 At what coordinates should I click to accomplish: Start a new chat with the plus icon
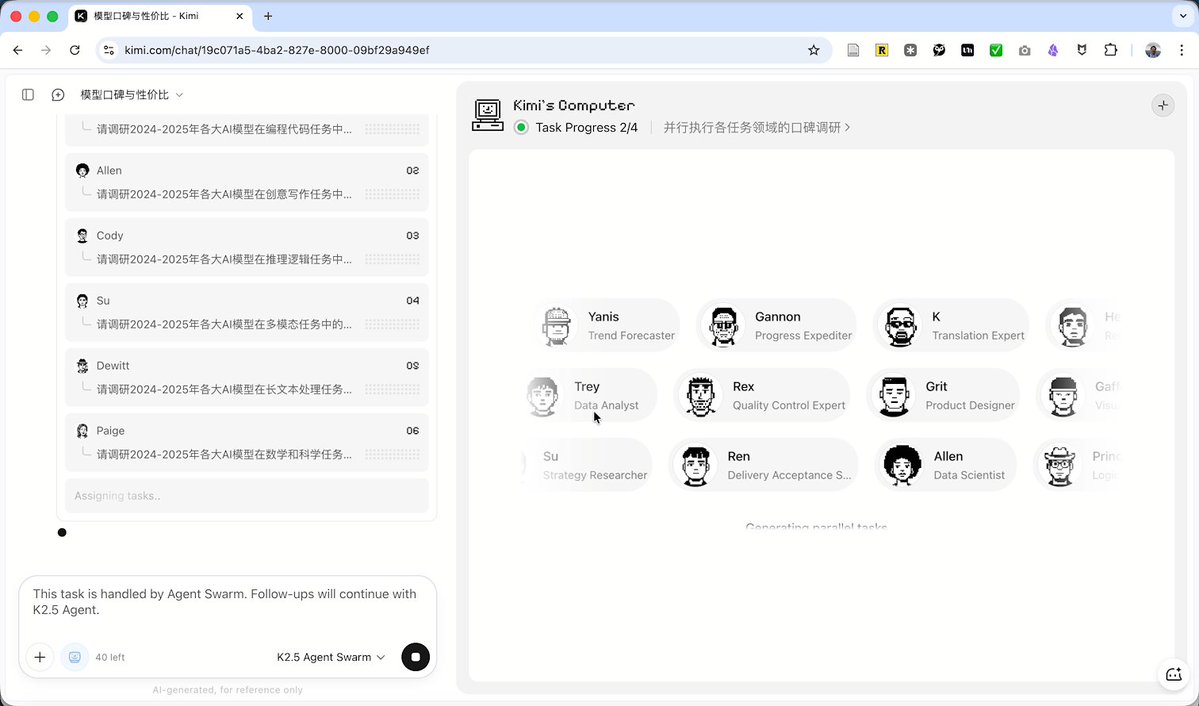57,94
